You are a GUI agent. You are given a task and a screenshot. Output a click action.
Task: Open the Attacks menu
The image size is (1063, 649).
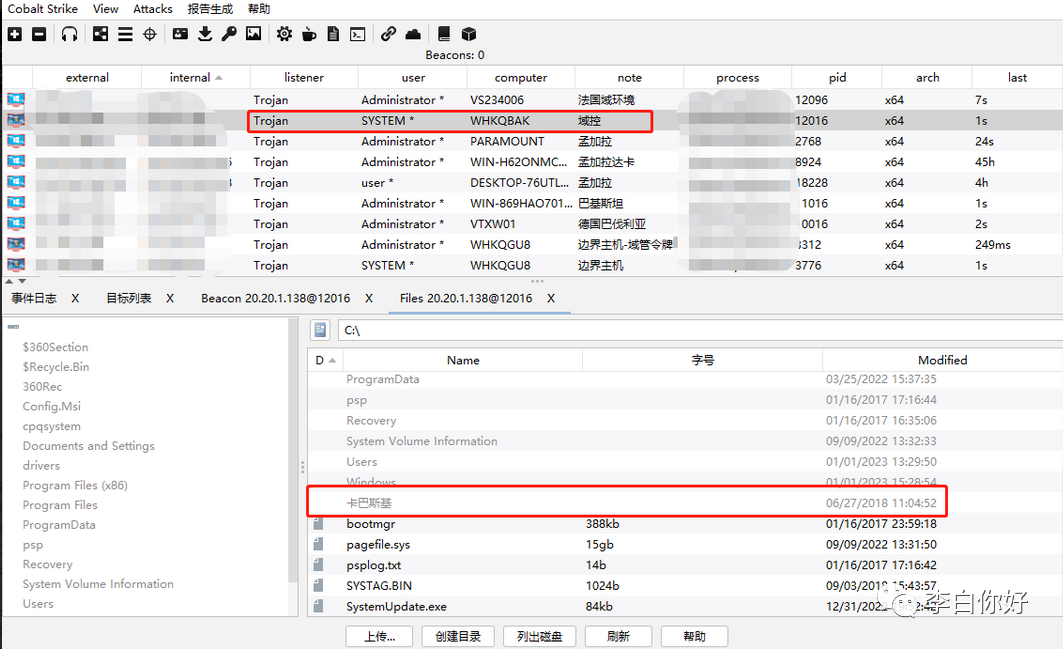[x=153, y=9]
